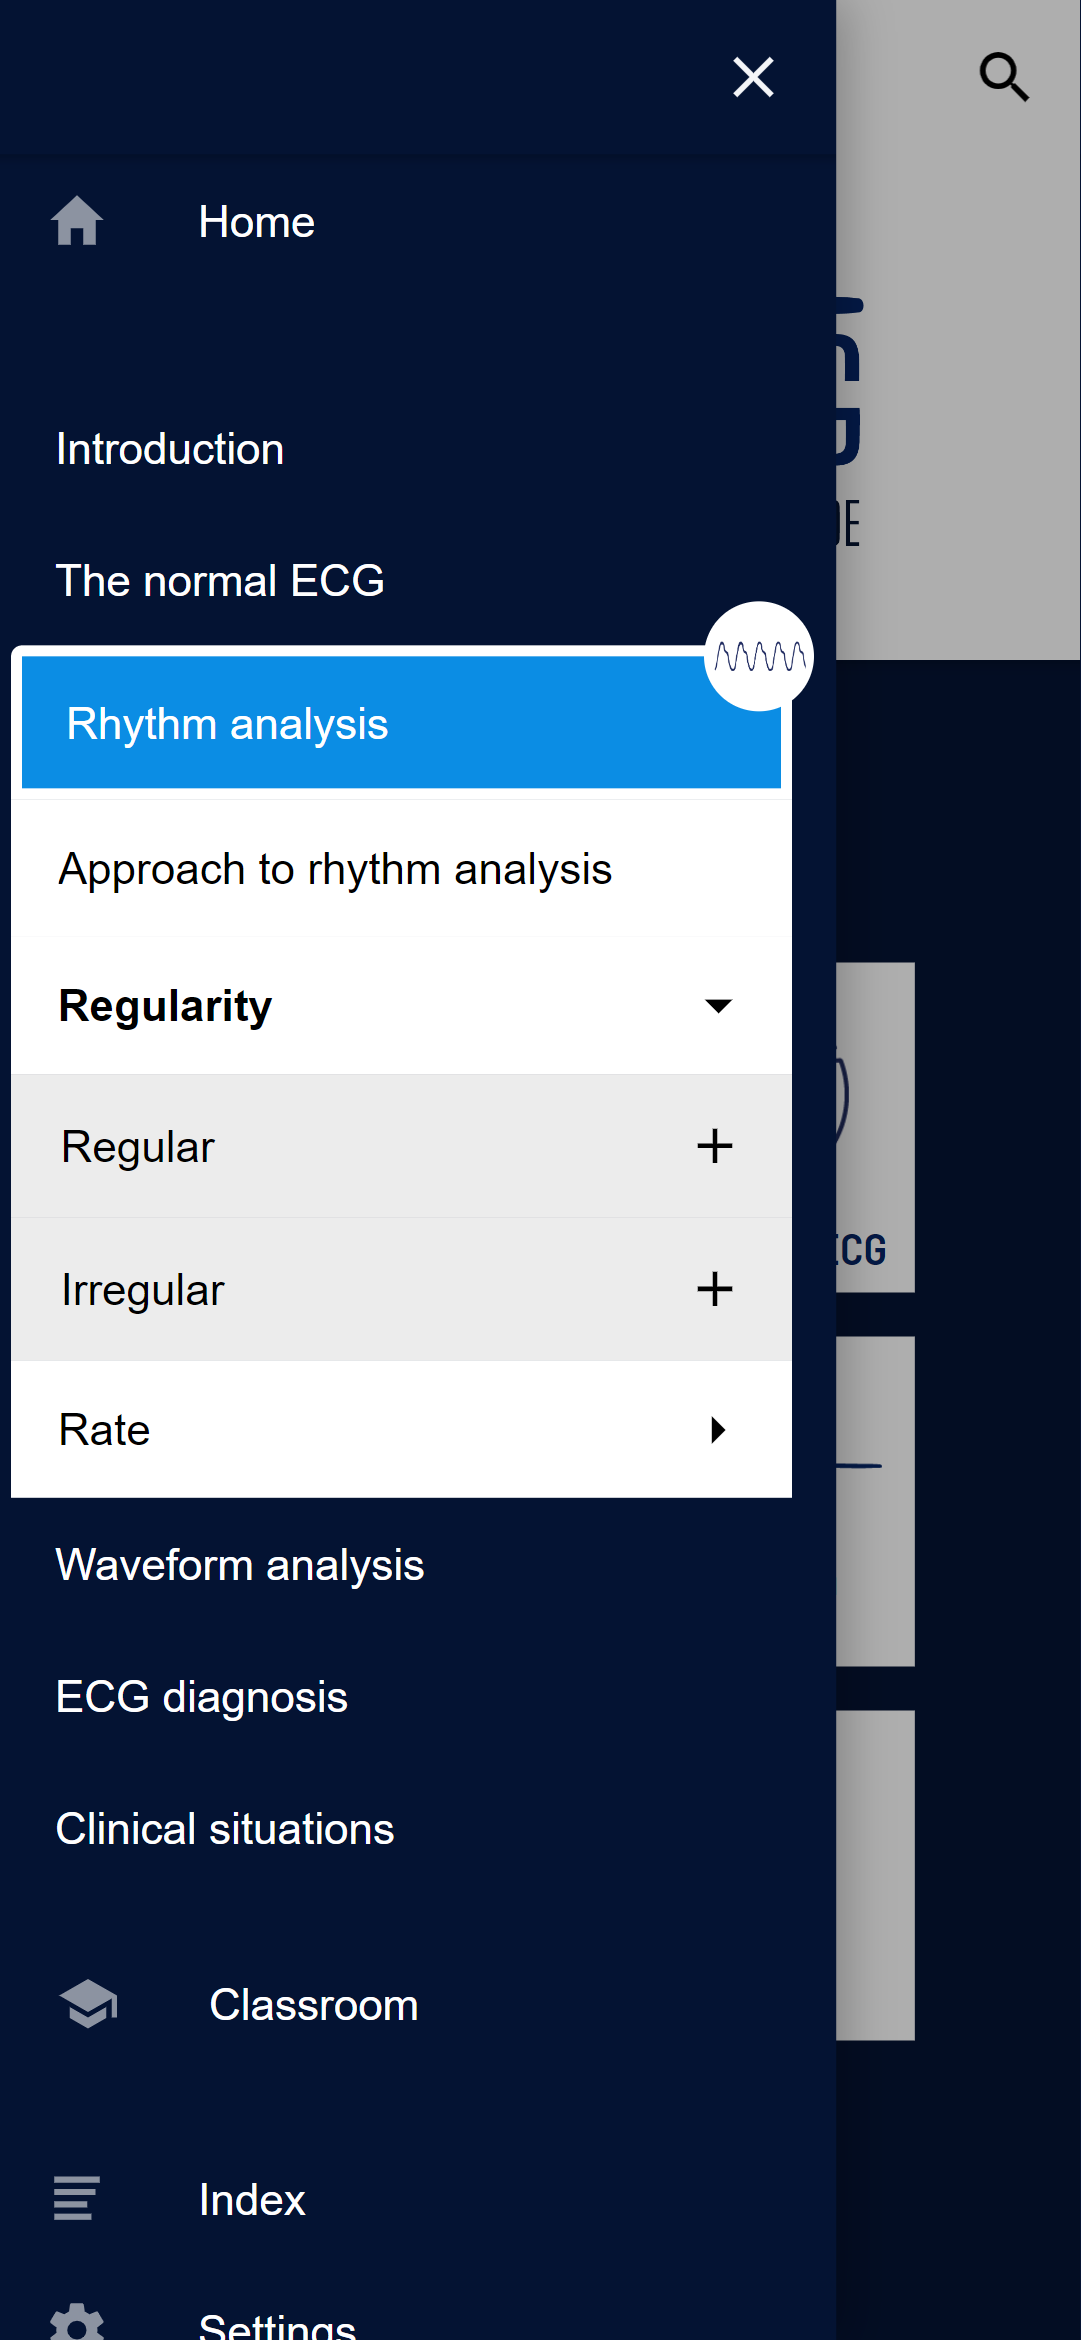Click the rhythm waveform circle icon
Screen dimensions: 1081x2340
(759, 656)
